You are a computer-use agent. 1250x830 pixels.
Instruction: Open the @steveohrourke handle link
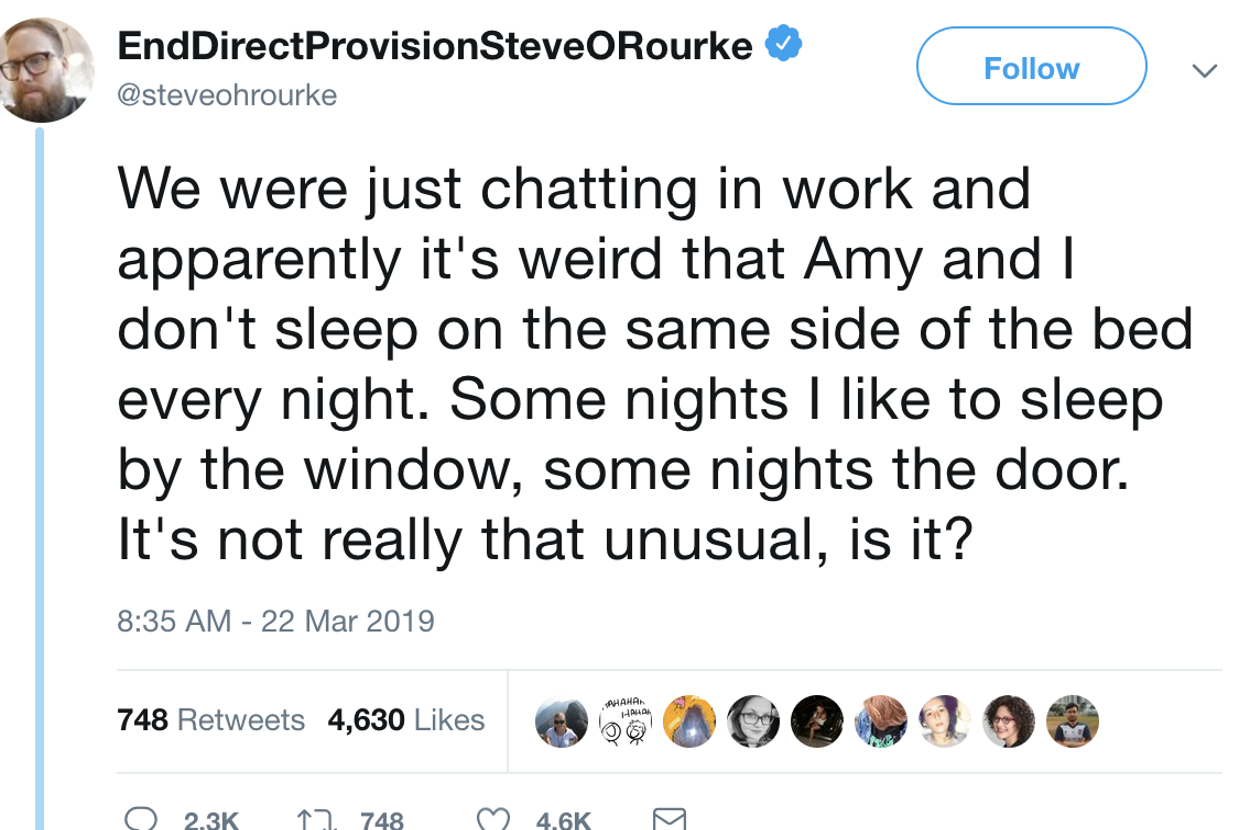pyautogui.click(x=228, y=96)
